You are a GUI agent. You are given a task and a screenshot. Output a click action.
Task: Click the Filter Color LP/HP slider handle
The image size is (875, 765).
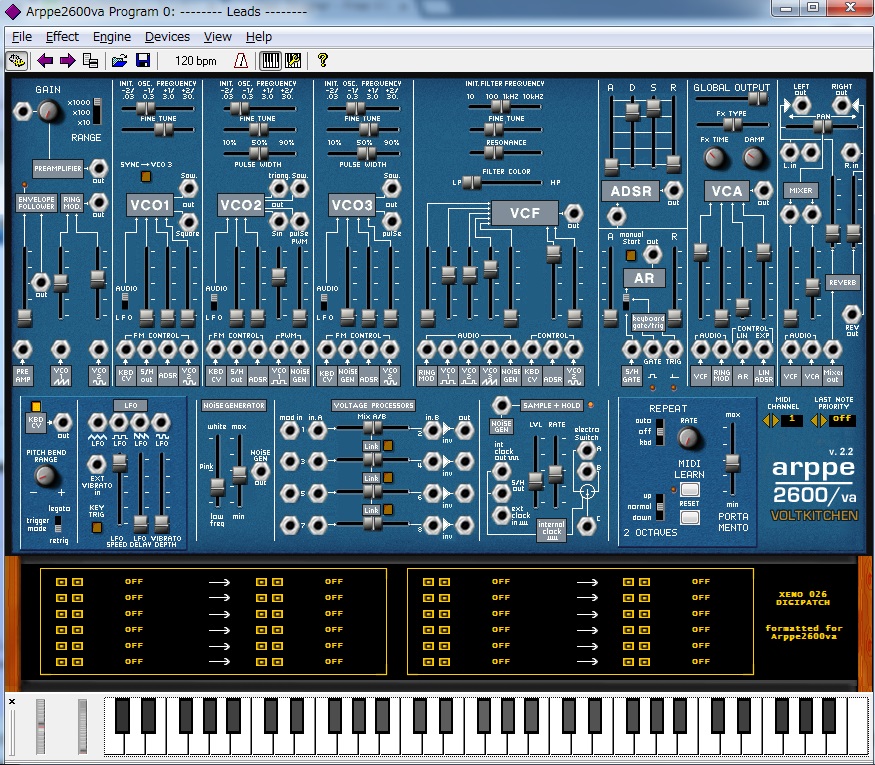472,182
